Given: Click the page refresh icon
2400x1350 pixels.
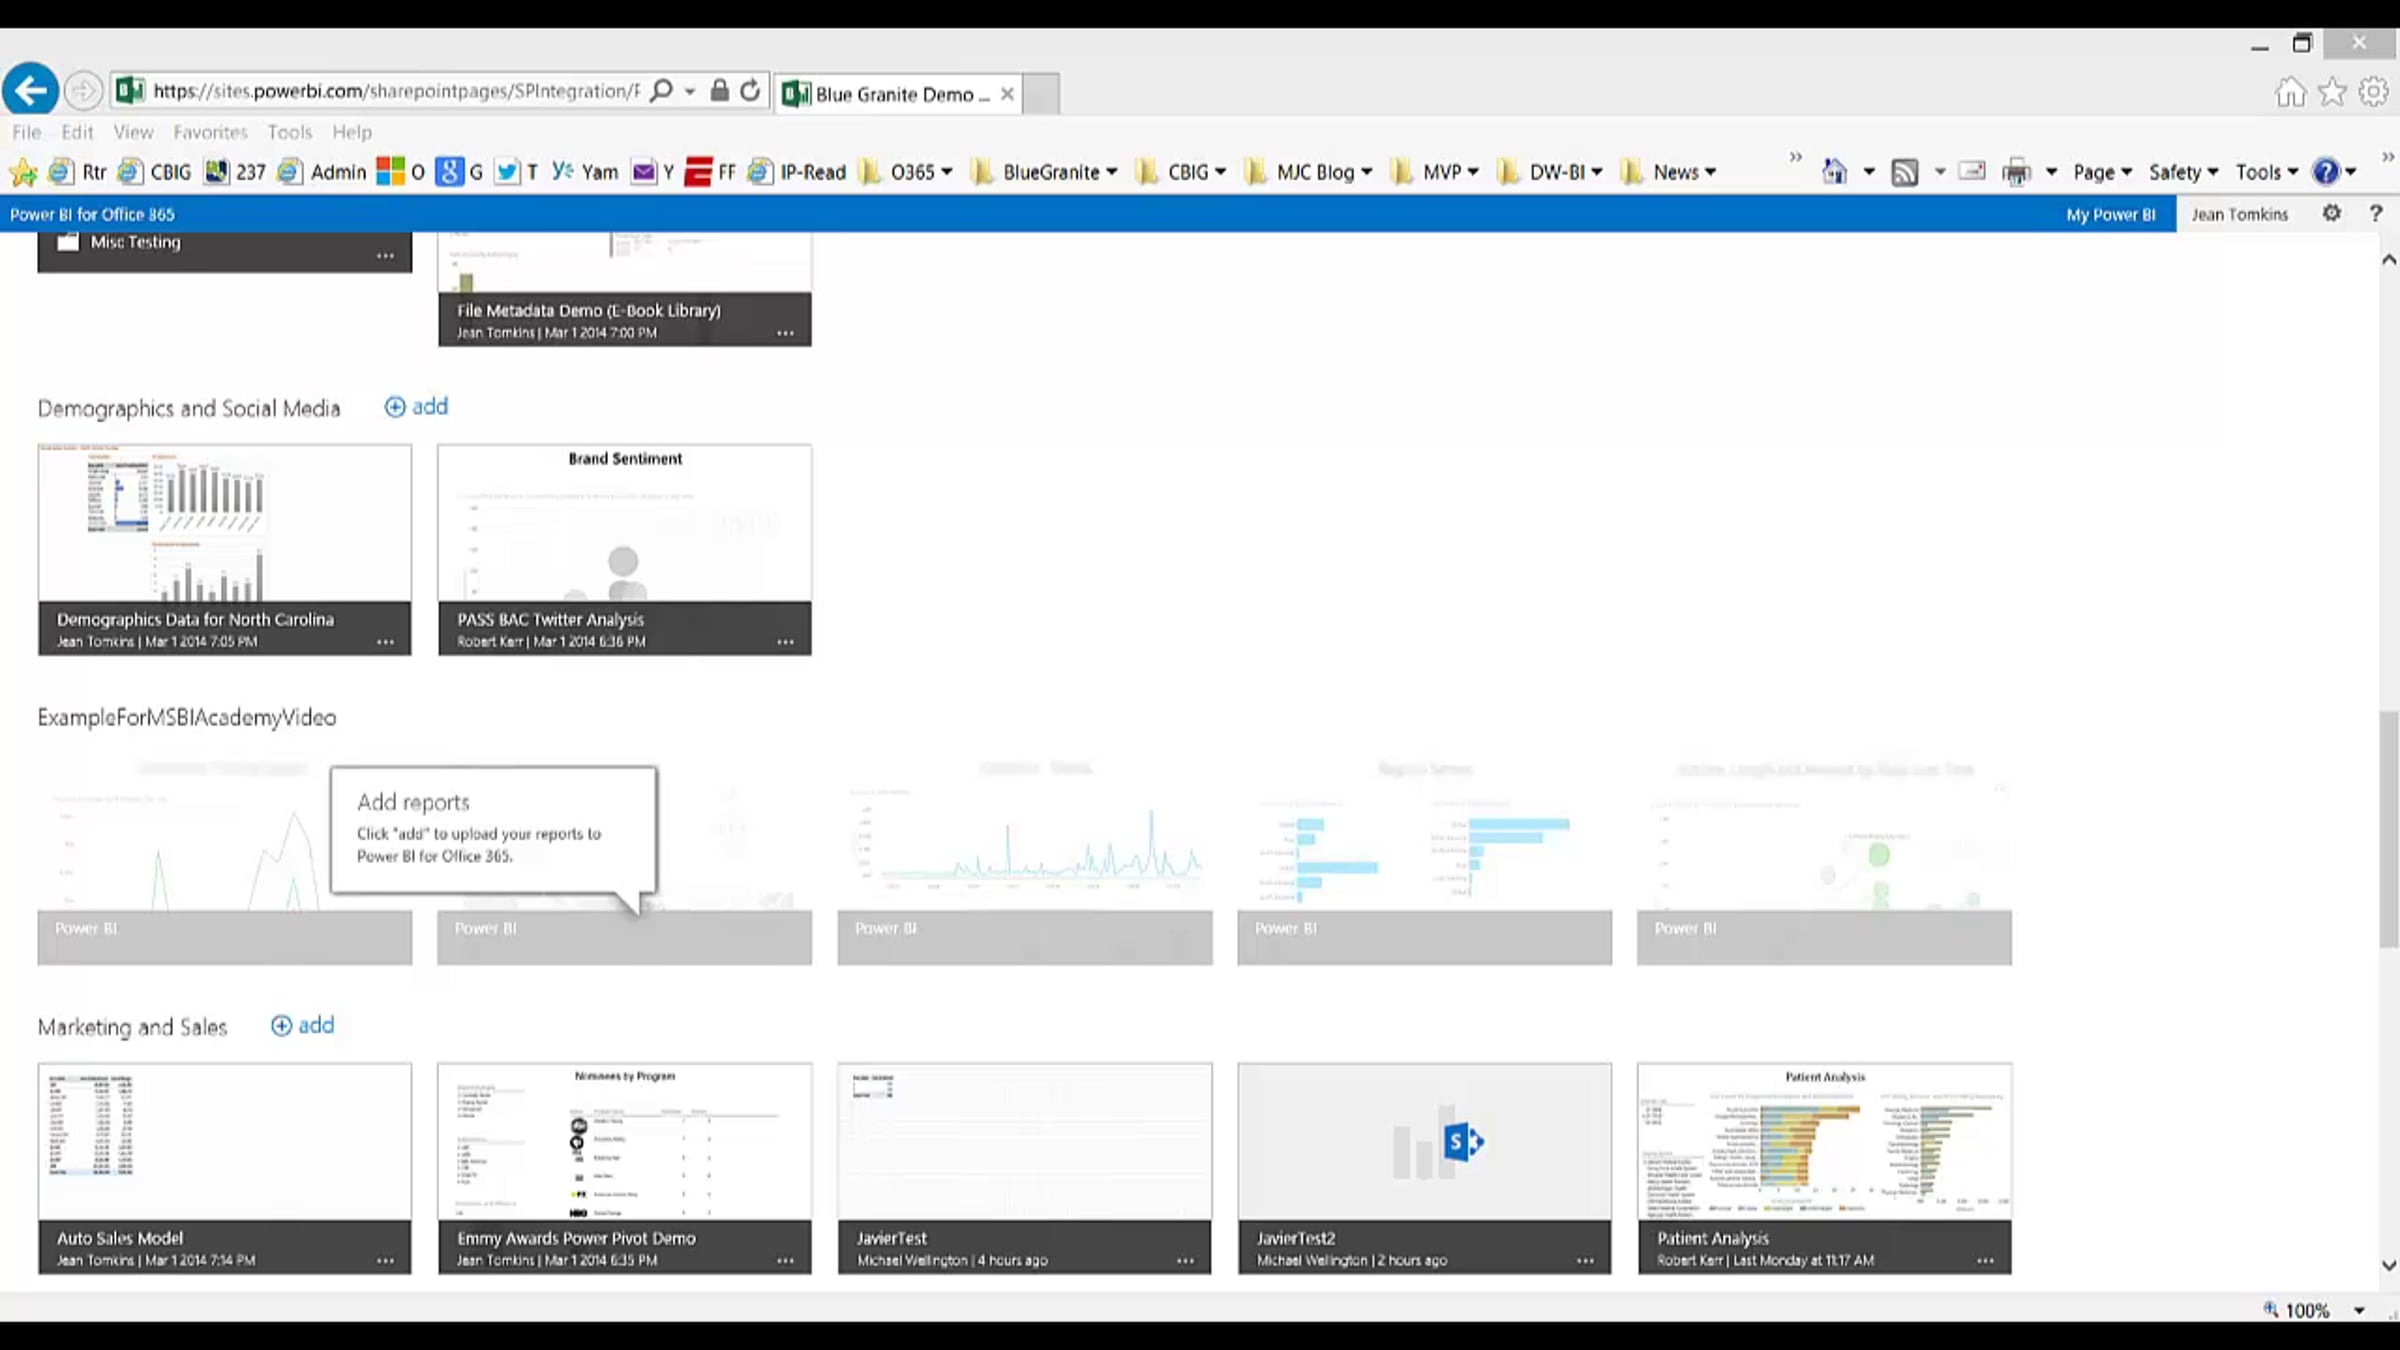Looking at the screenshot, I should (x=750, y=91).
